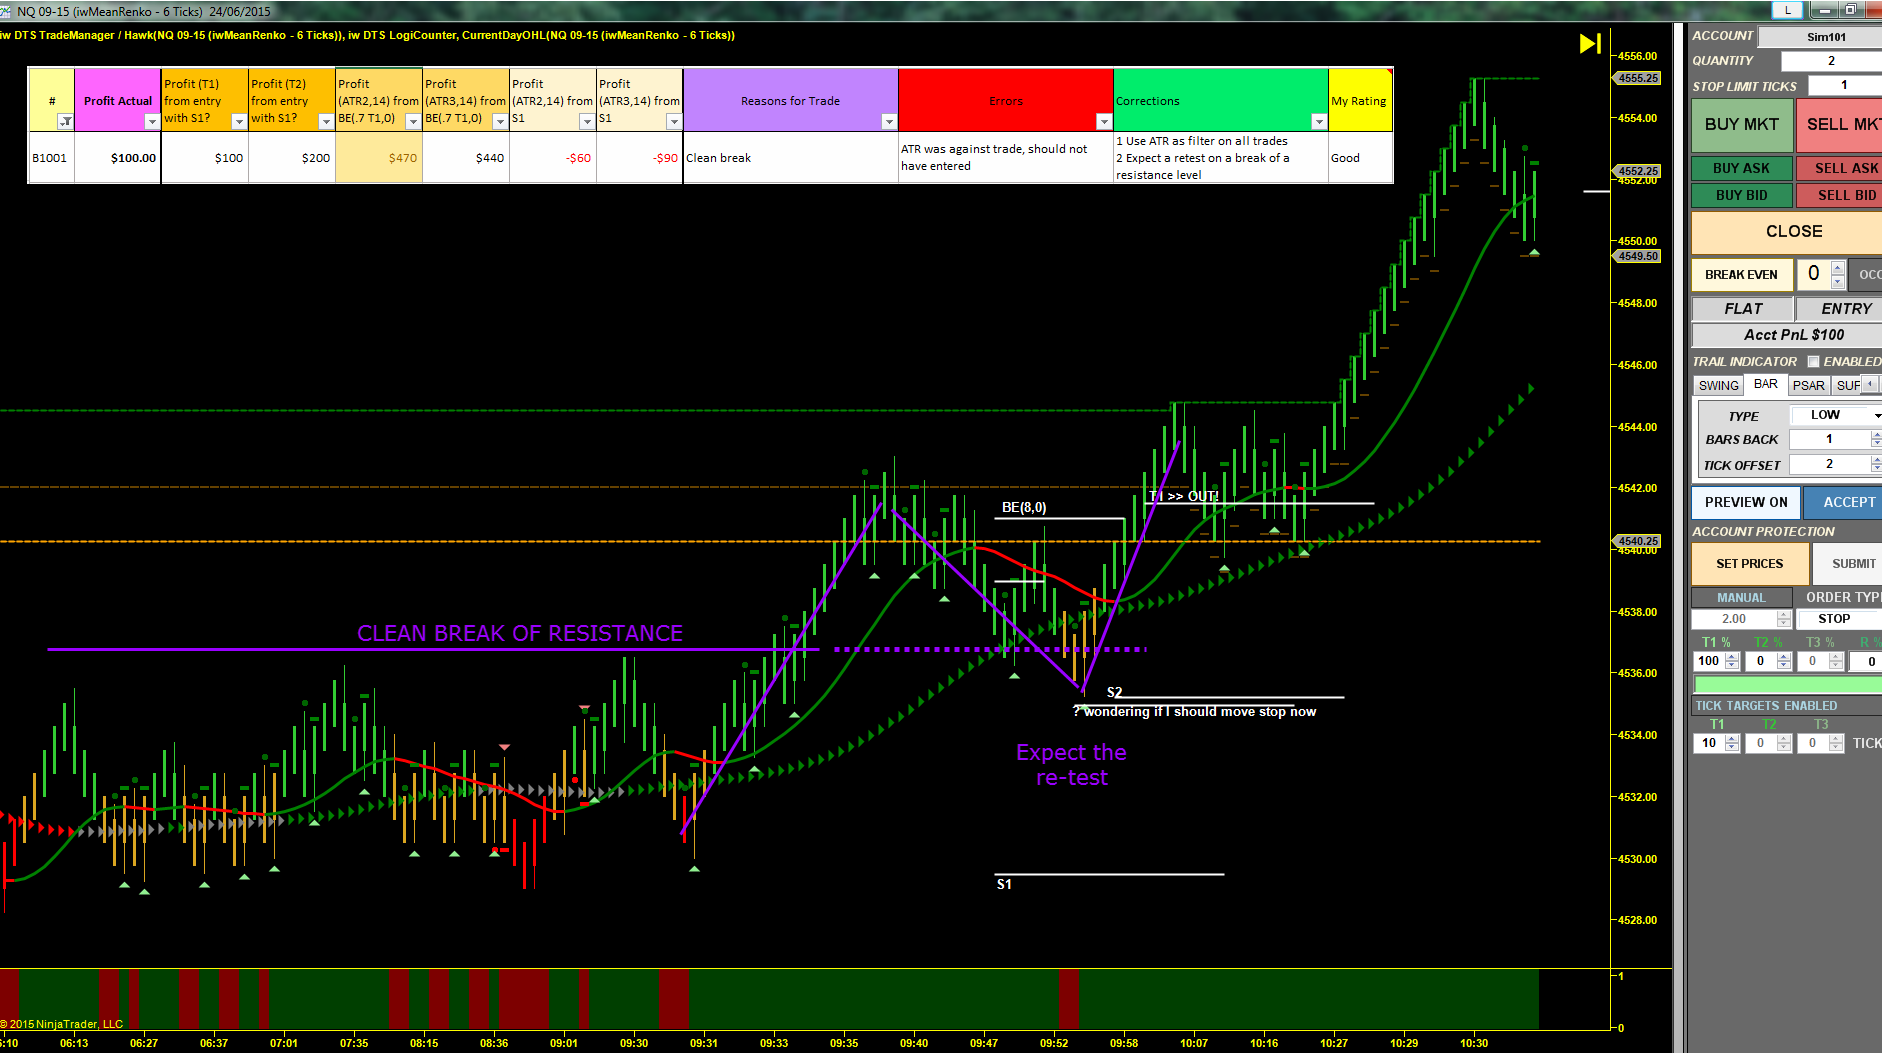Increase the TICK OFFSET value
The width and height of the screenshot is (1882, 1053).
(x=1876, y=460)
